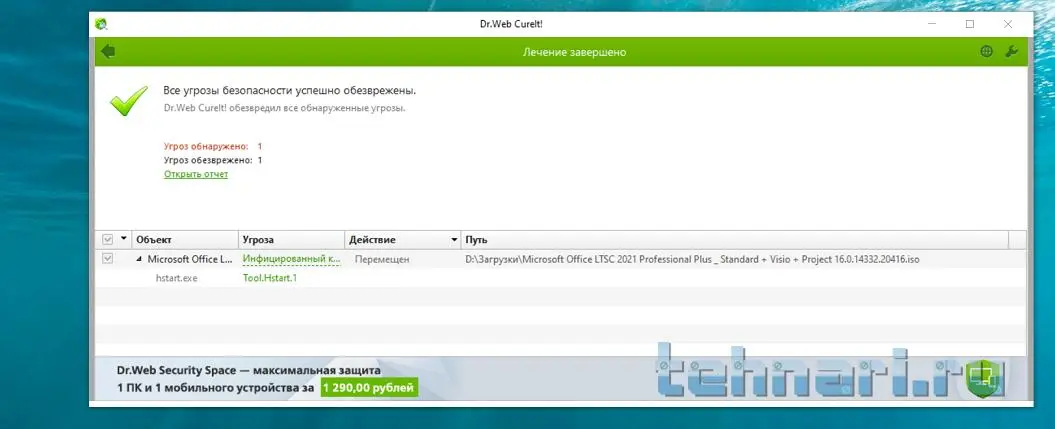
Task: Open the report via Открыть отчет link
Action: click(196, 174)
